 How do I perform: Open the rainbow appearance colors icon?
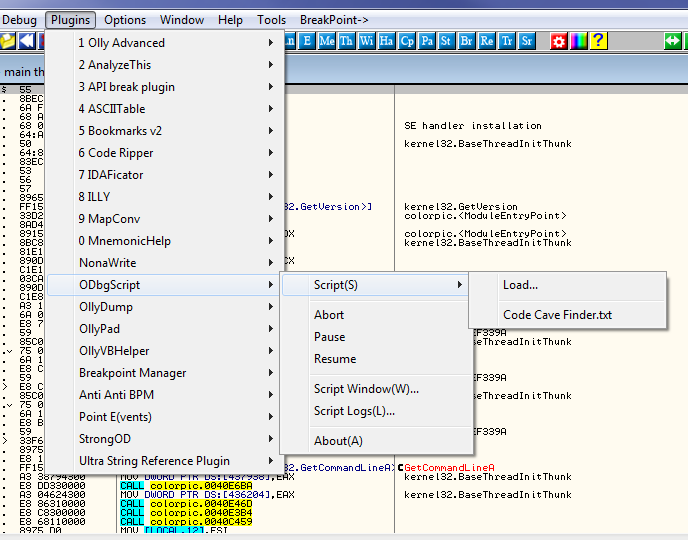pyautogui.click(x=579, y=41)
